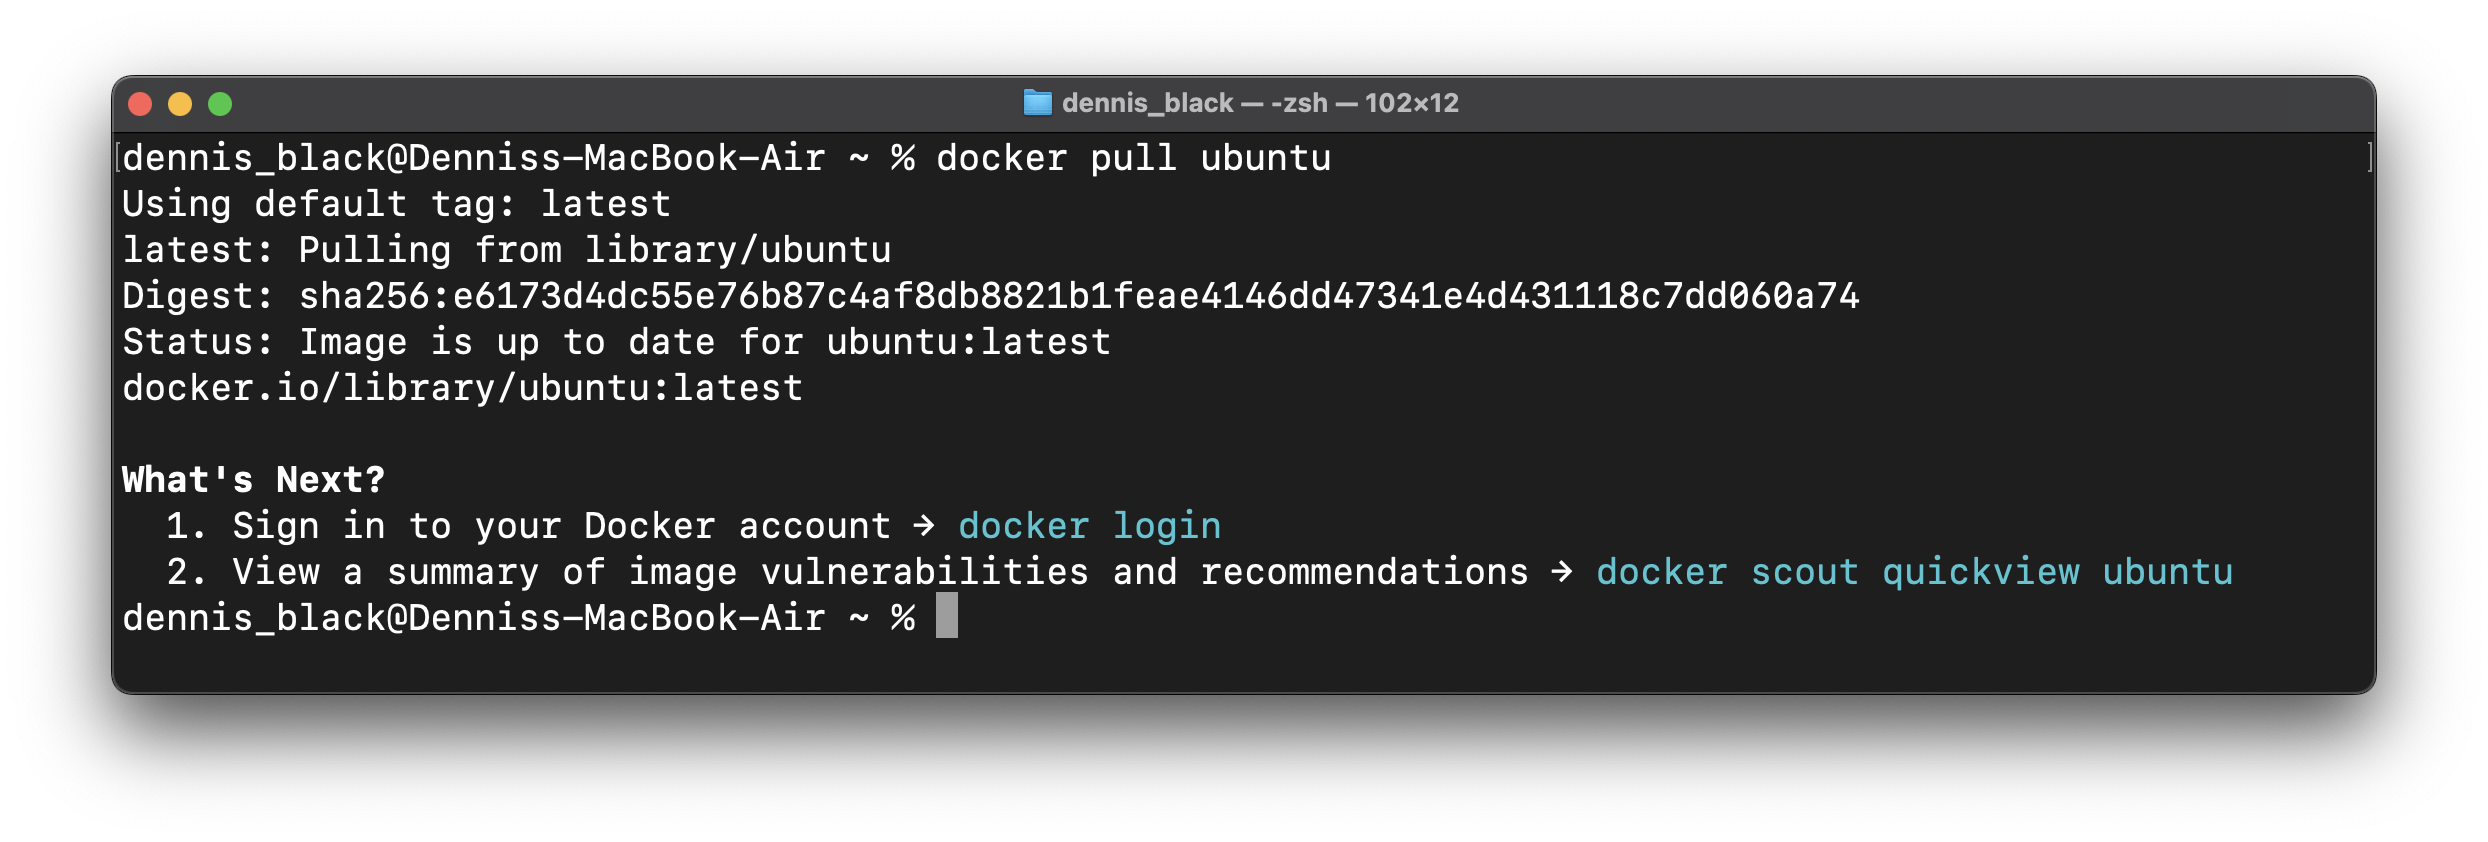The width and height of the screenshot is (2488, 842).
Task: Click the right bracket mark at first line end
Action: pos(2369,158)
